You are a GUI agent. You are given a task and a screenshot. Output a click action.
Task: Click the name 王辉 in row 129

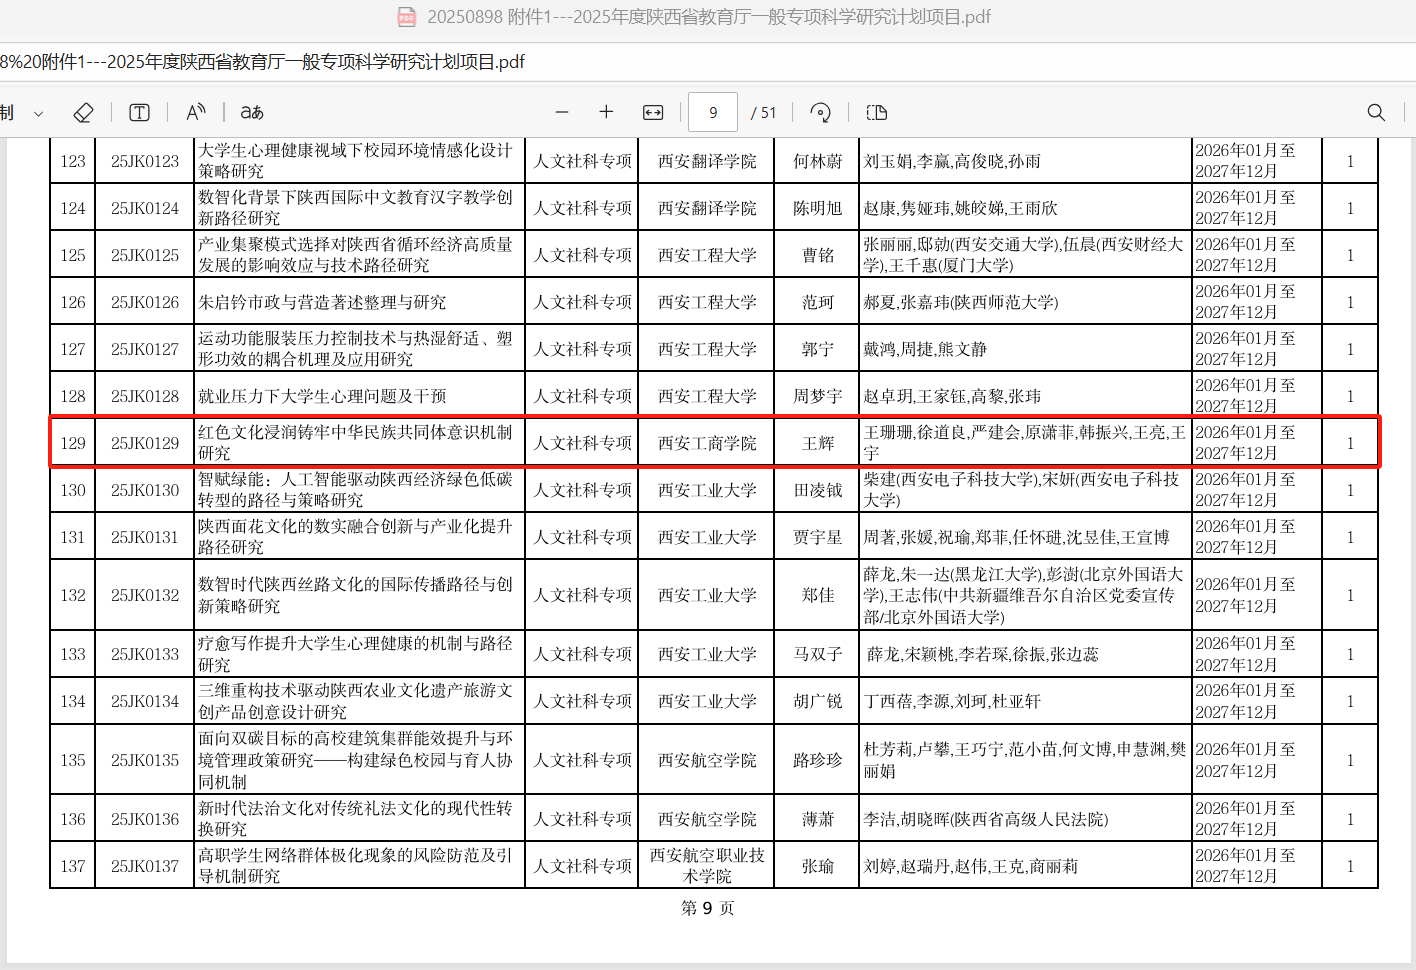pyautogui.click(x=817, y=443)
